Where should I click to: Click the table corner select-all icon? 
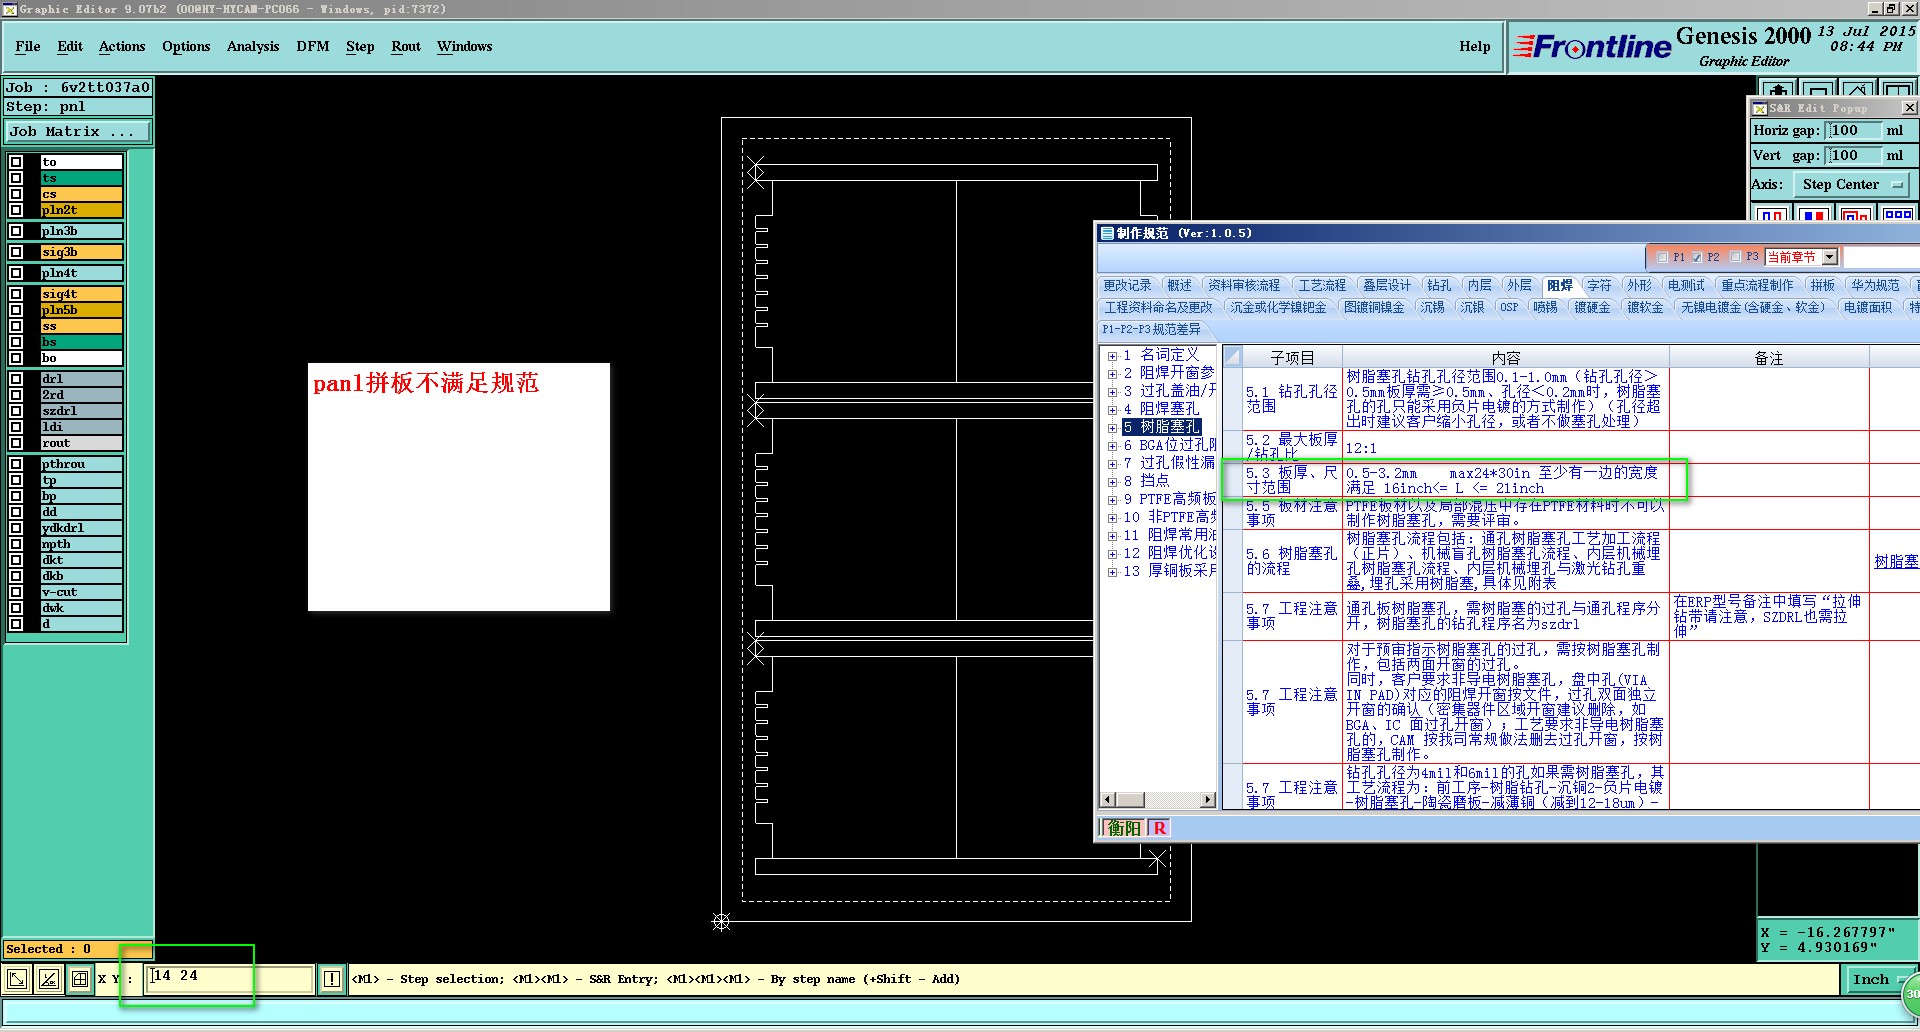(1233, 357)
